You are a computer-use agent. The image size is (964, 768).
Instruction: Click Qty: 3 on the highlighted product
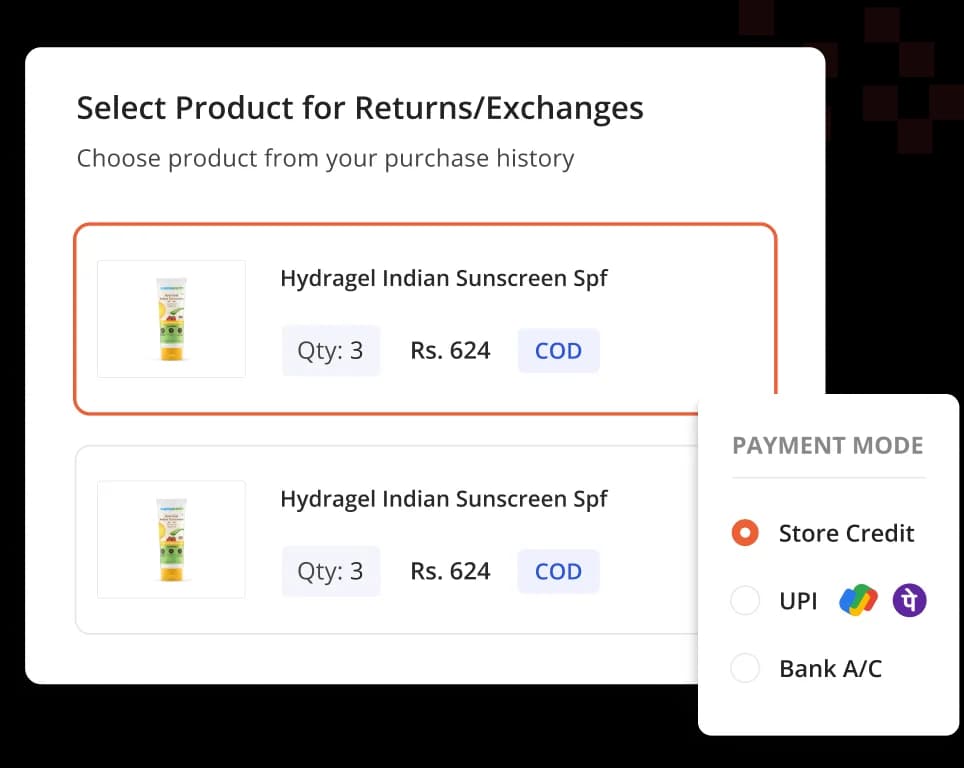[x=331, y=350]
